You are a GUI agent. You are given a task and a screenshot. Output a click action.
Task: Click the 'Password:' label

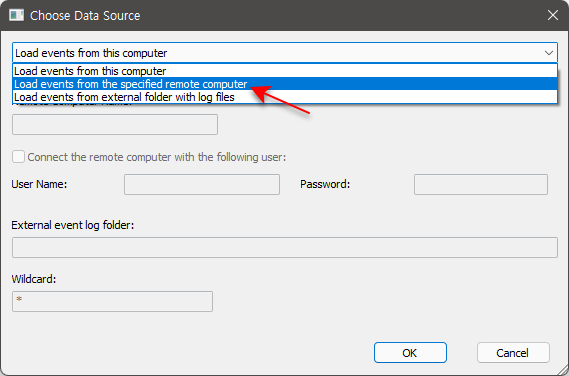(x=325, y=184)
